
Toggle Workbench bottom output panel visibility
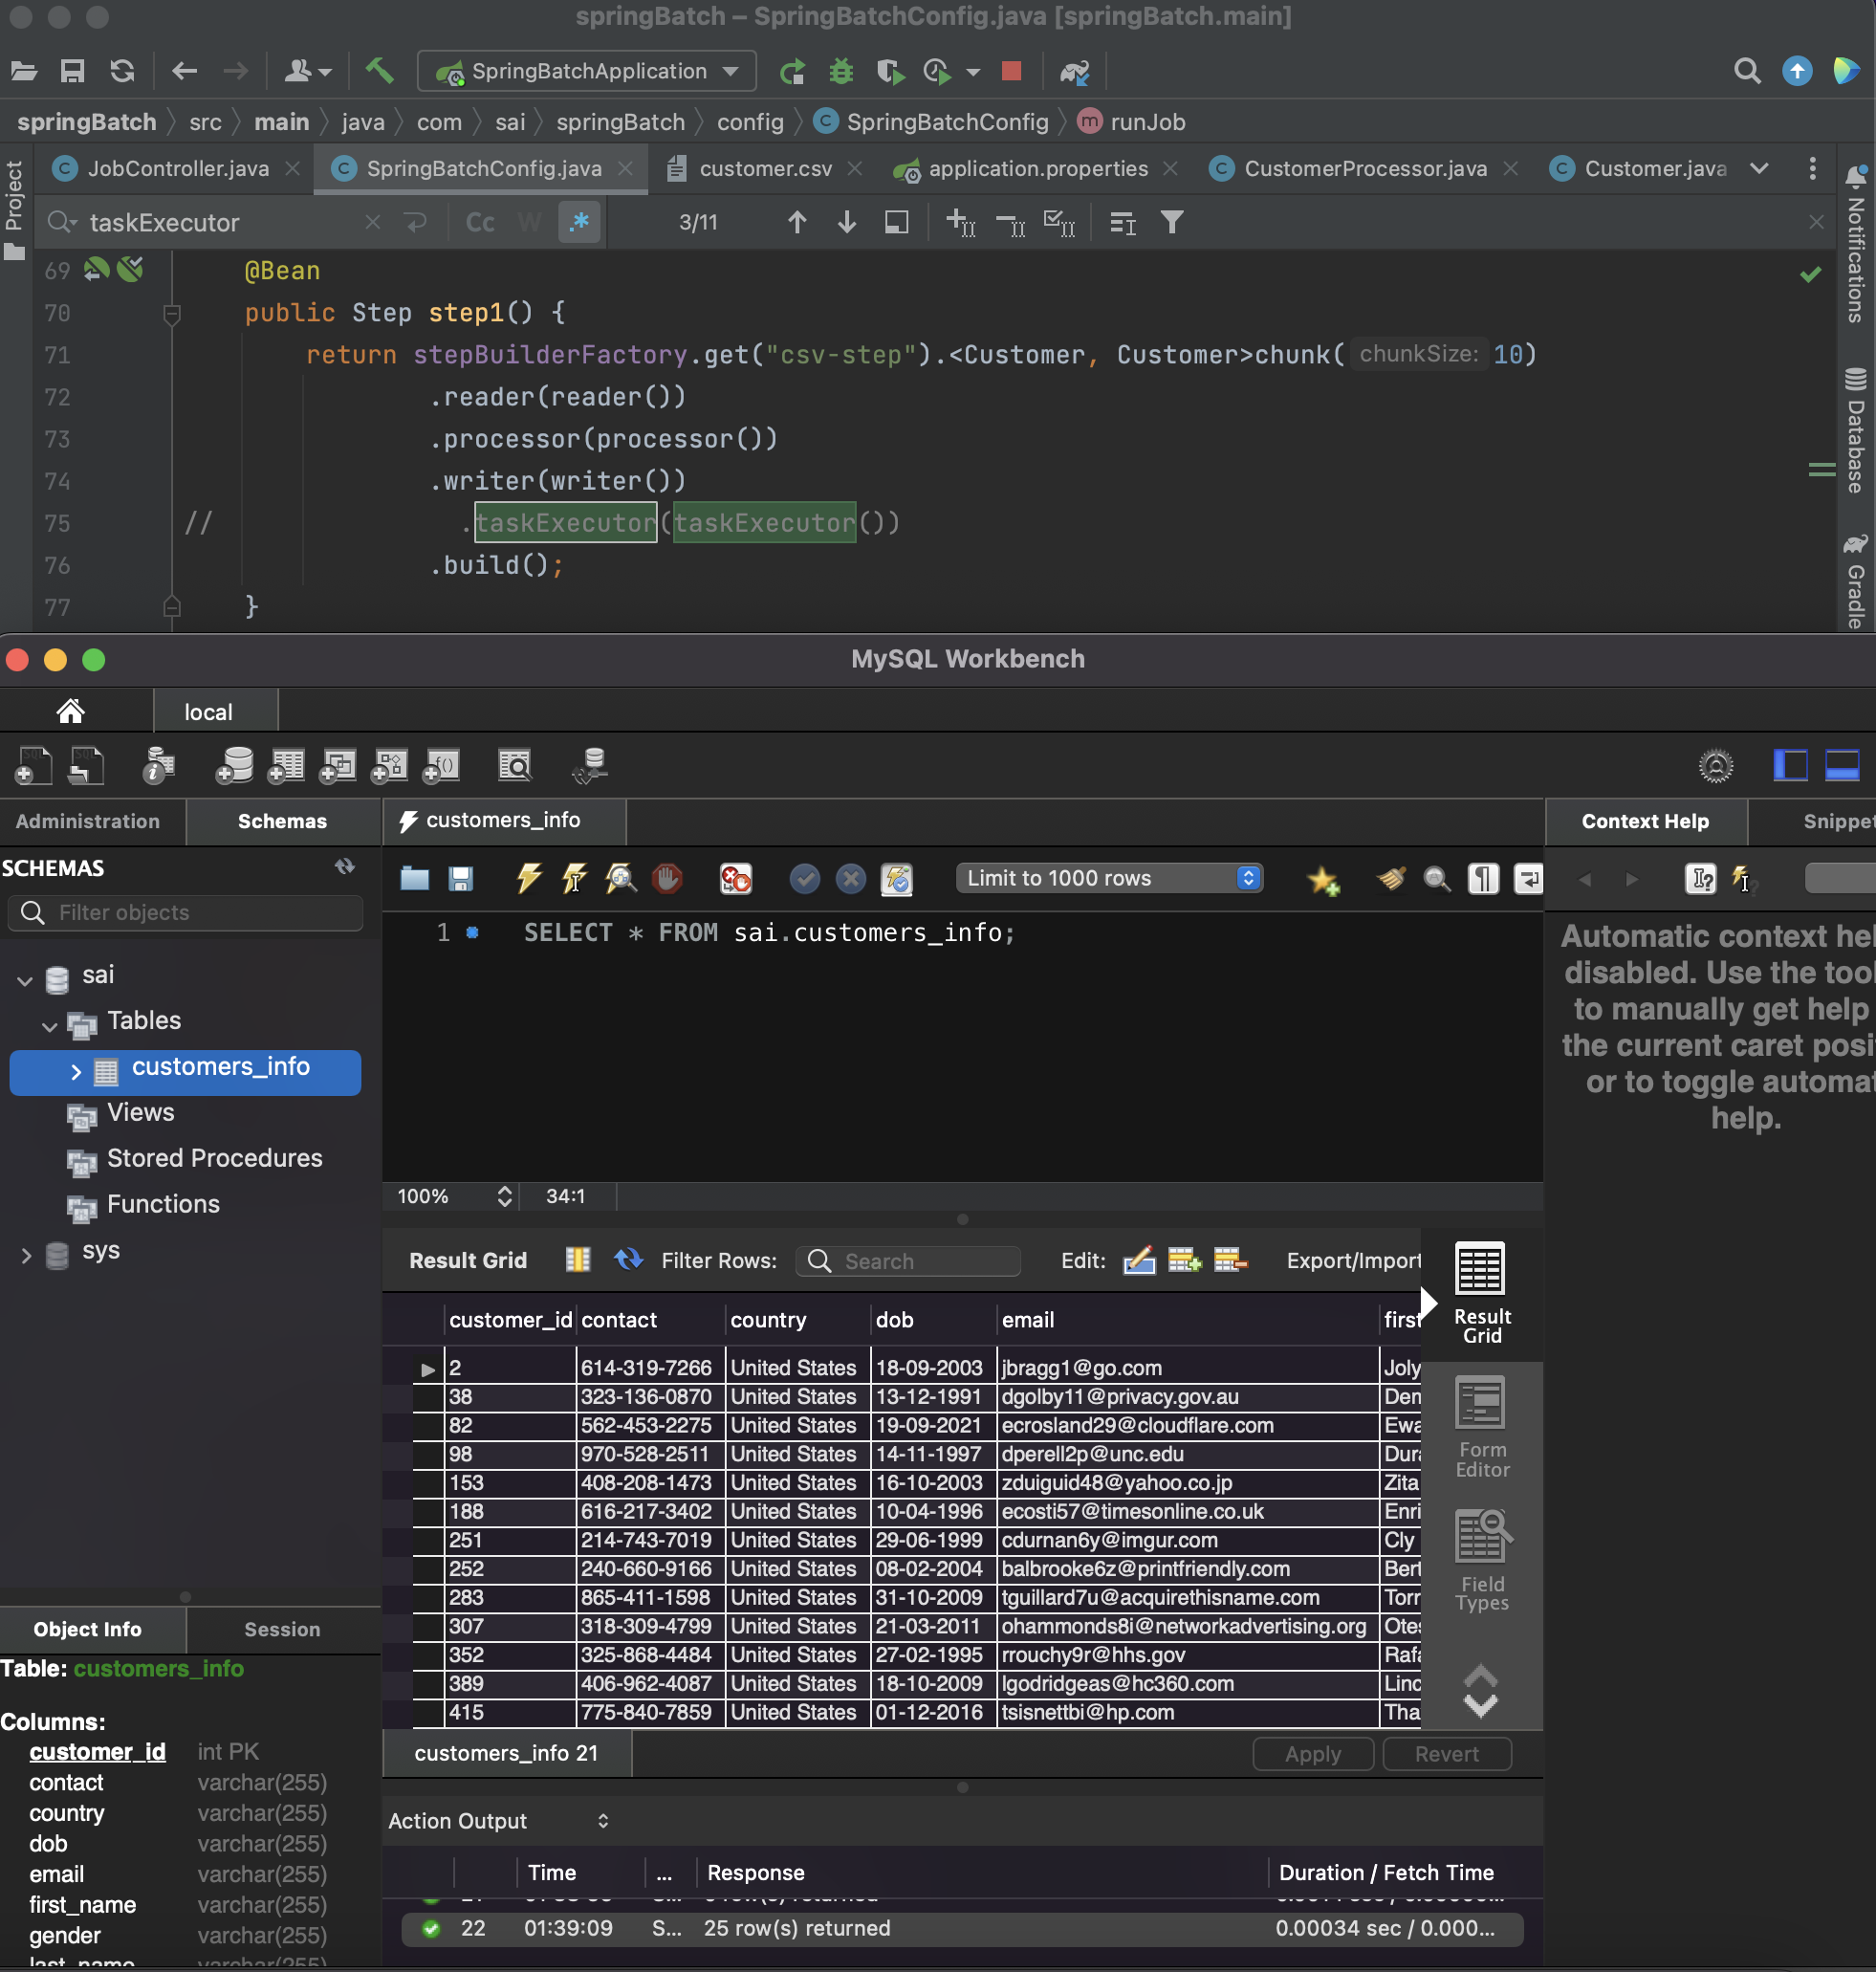coord(1842,766)
